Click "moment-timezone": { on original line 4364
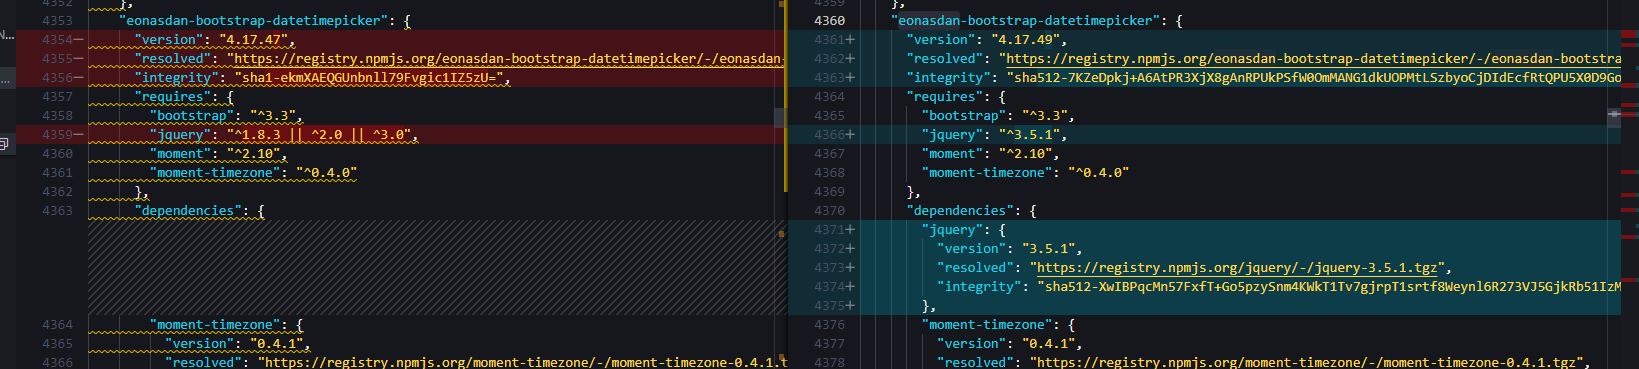The height and width of the screenshot is (369, 1639). click(227, 324)
